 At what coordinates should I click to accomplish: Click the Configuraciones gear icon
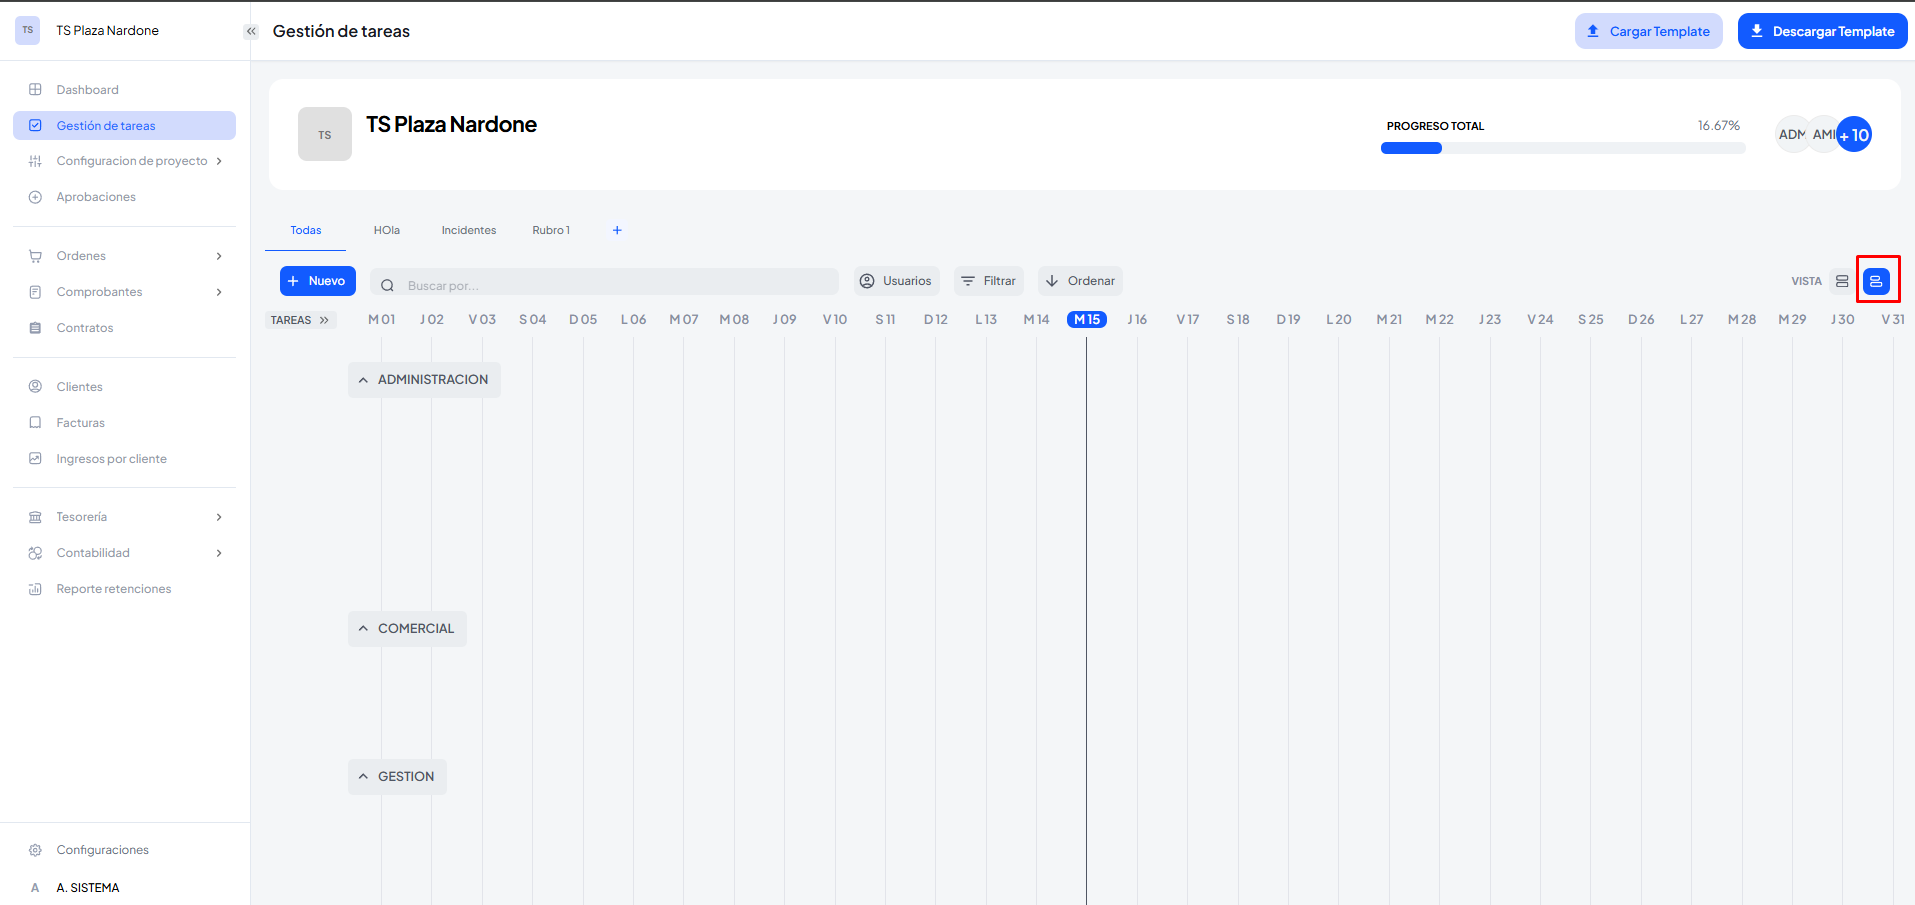point(35,850)
